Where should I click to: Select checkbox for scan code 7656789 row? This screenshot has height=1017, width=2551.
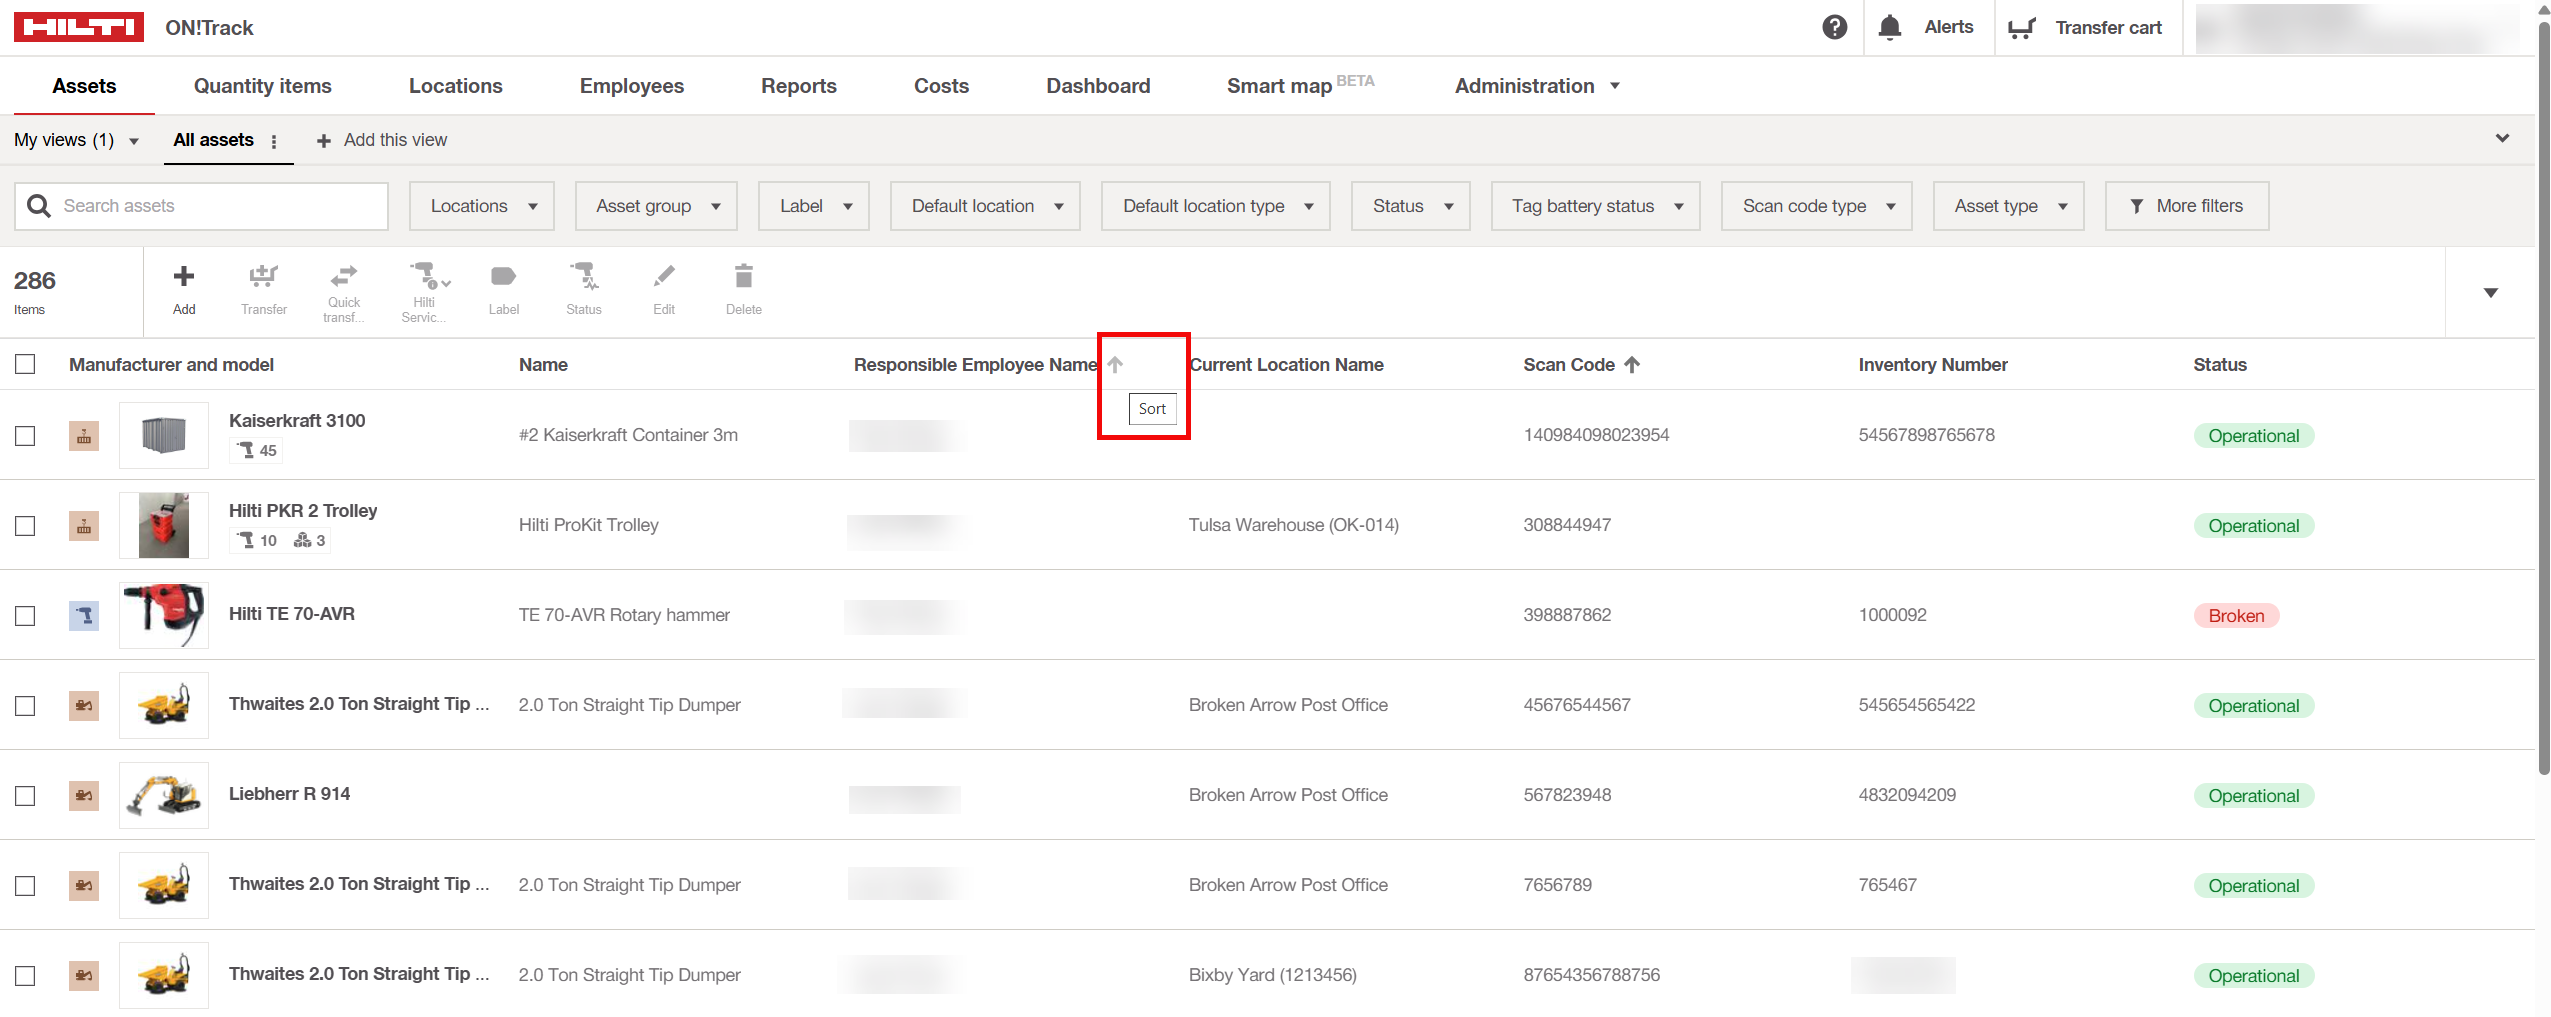[25, 886]
